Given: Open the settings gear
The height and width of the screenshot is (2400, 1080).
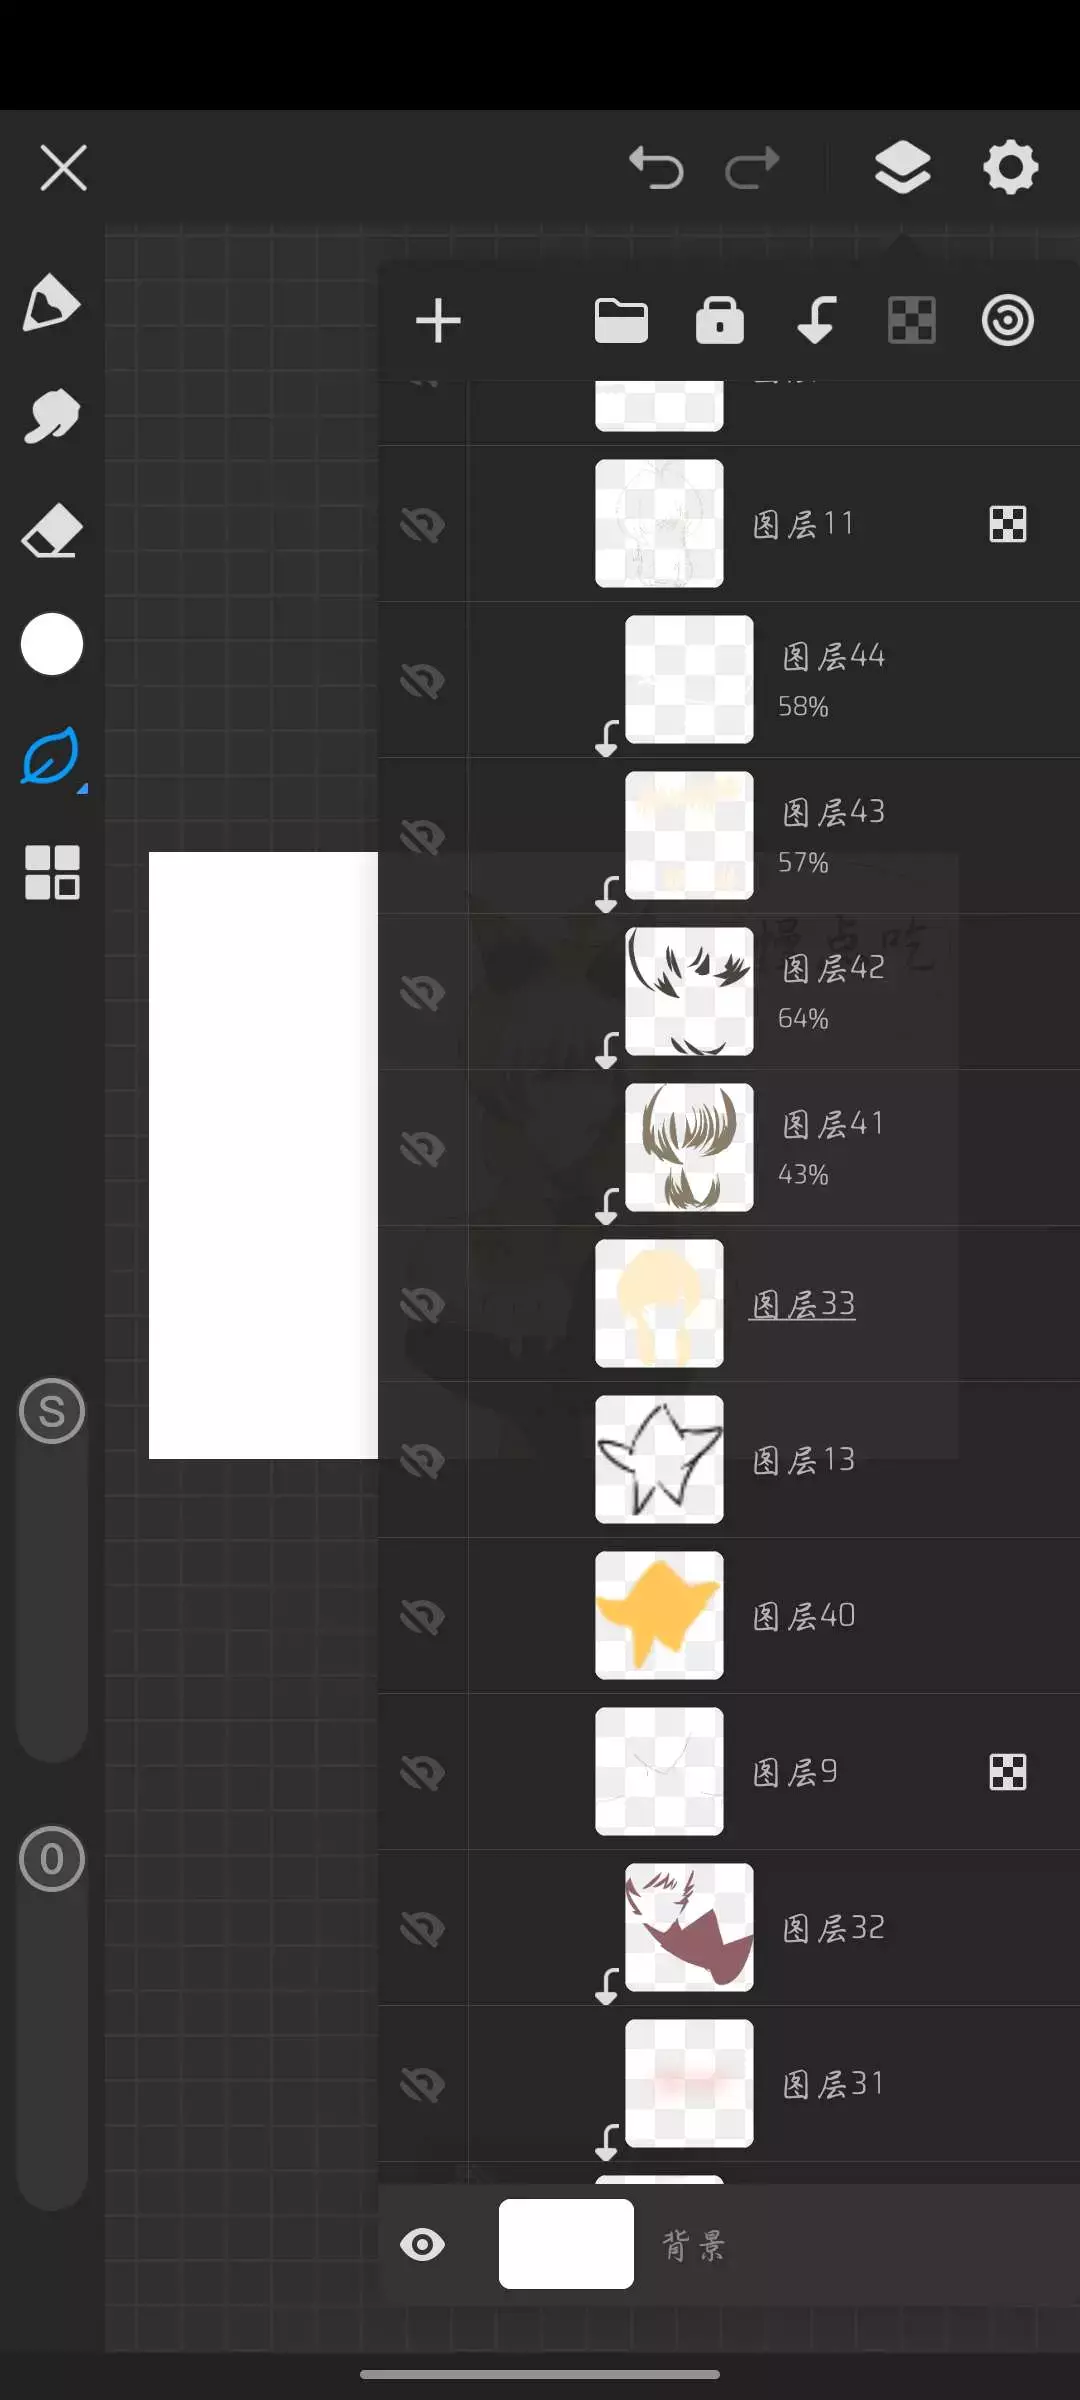Looking at the screenshot, I should [x=1010, y=167].
